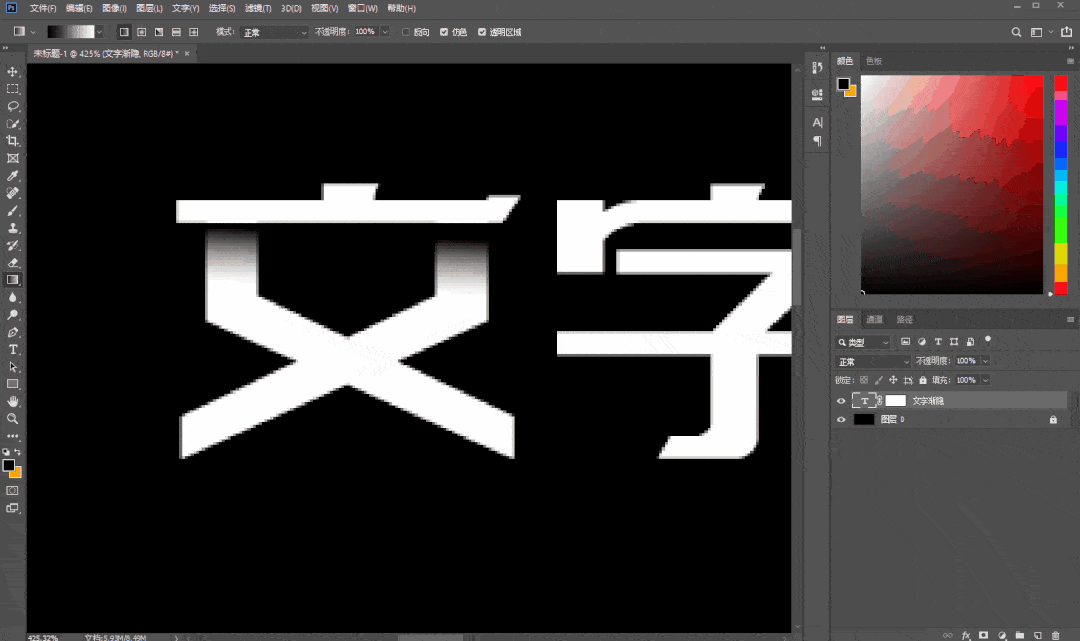Screen dimensions: 1080x641
Task: Expand the gradient preset picker arrow
Action: click(99, 32)
